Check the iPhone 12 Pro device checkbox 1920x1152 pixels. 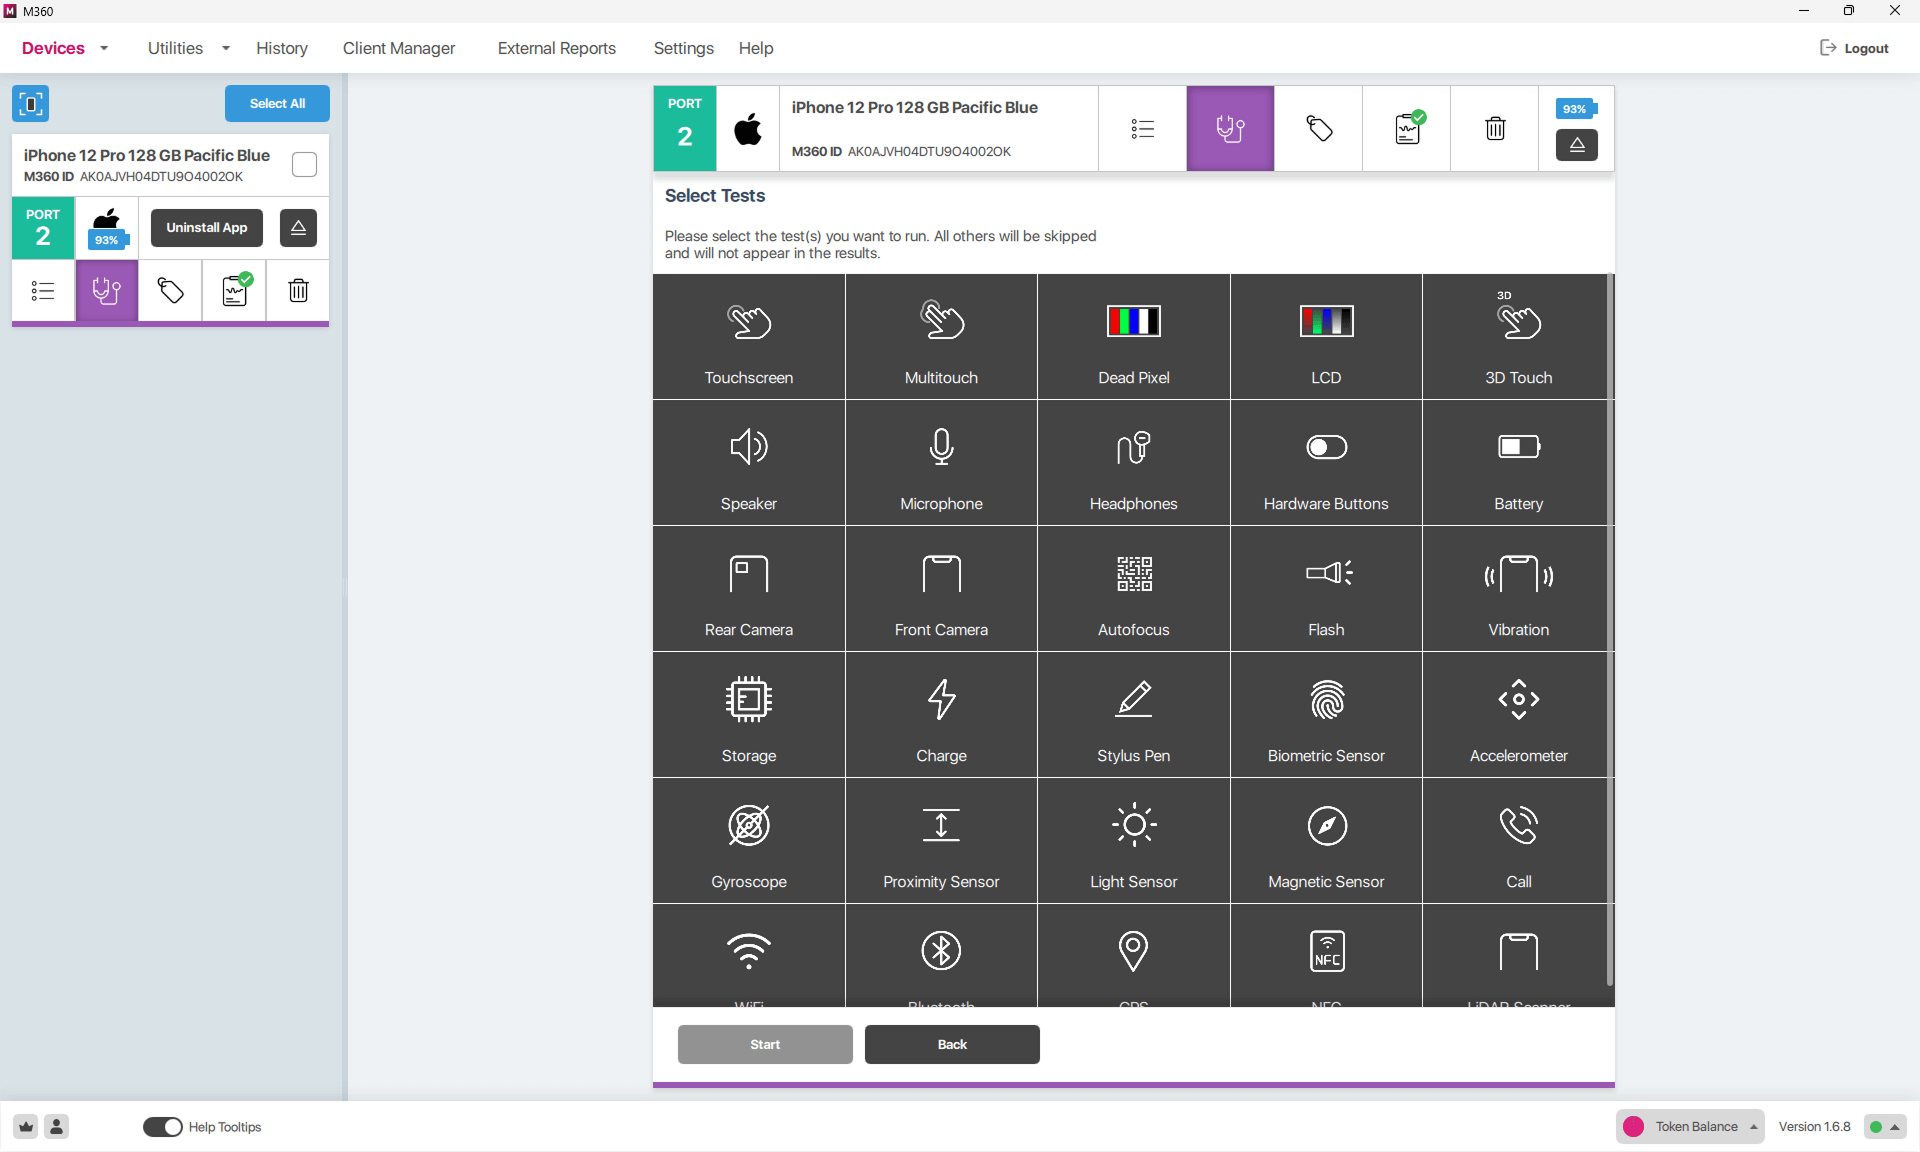(x=304, y=165)
